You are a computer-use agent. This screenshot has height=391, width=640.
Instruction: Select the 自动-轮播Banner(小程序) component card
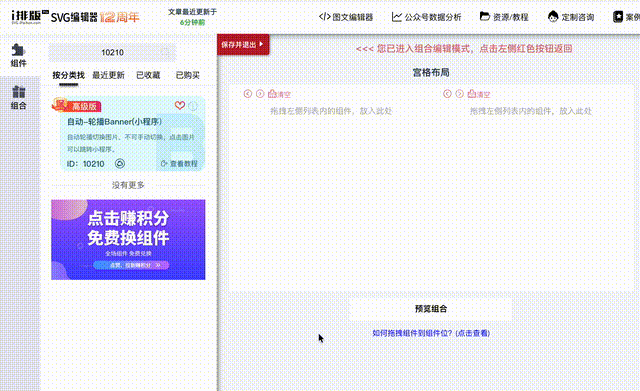click(132, 134)
